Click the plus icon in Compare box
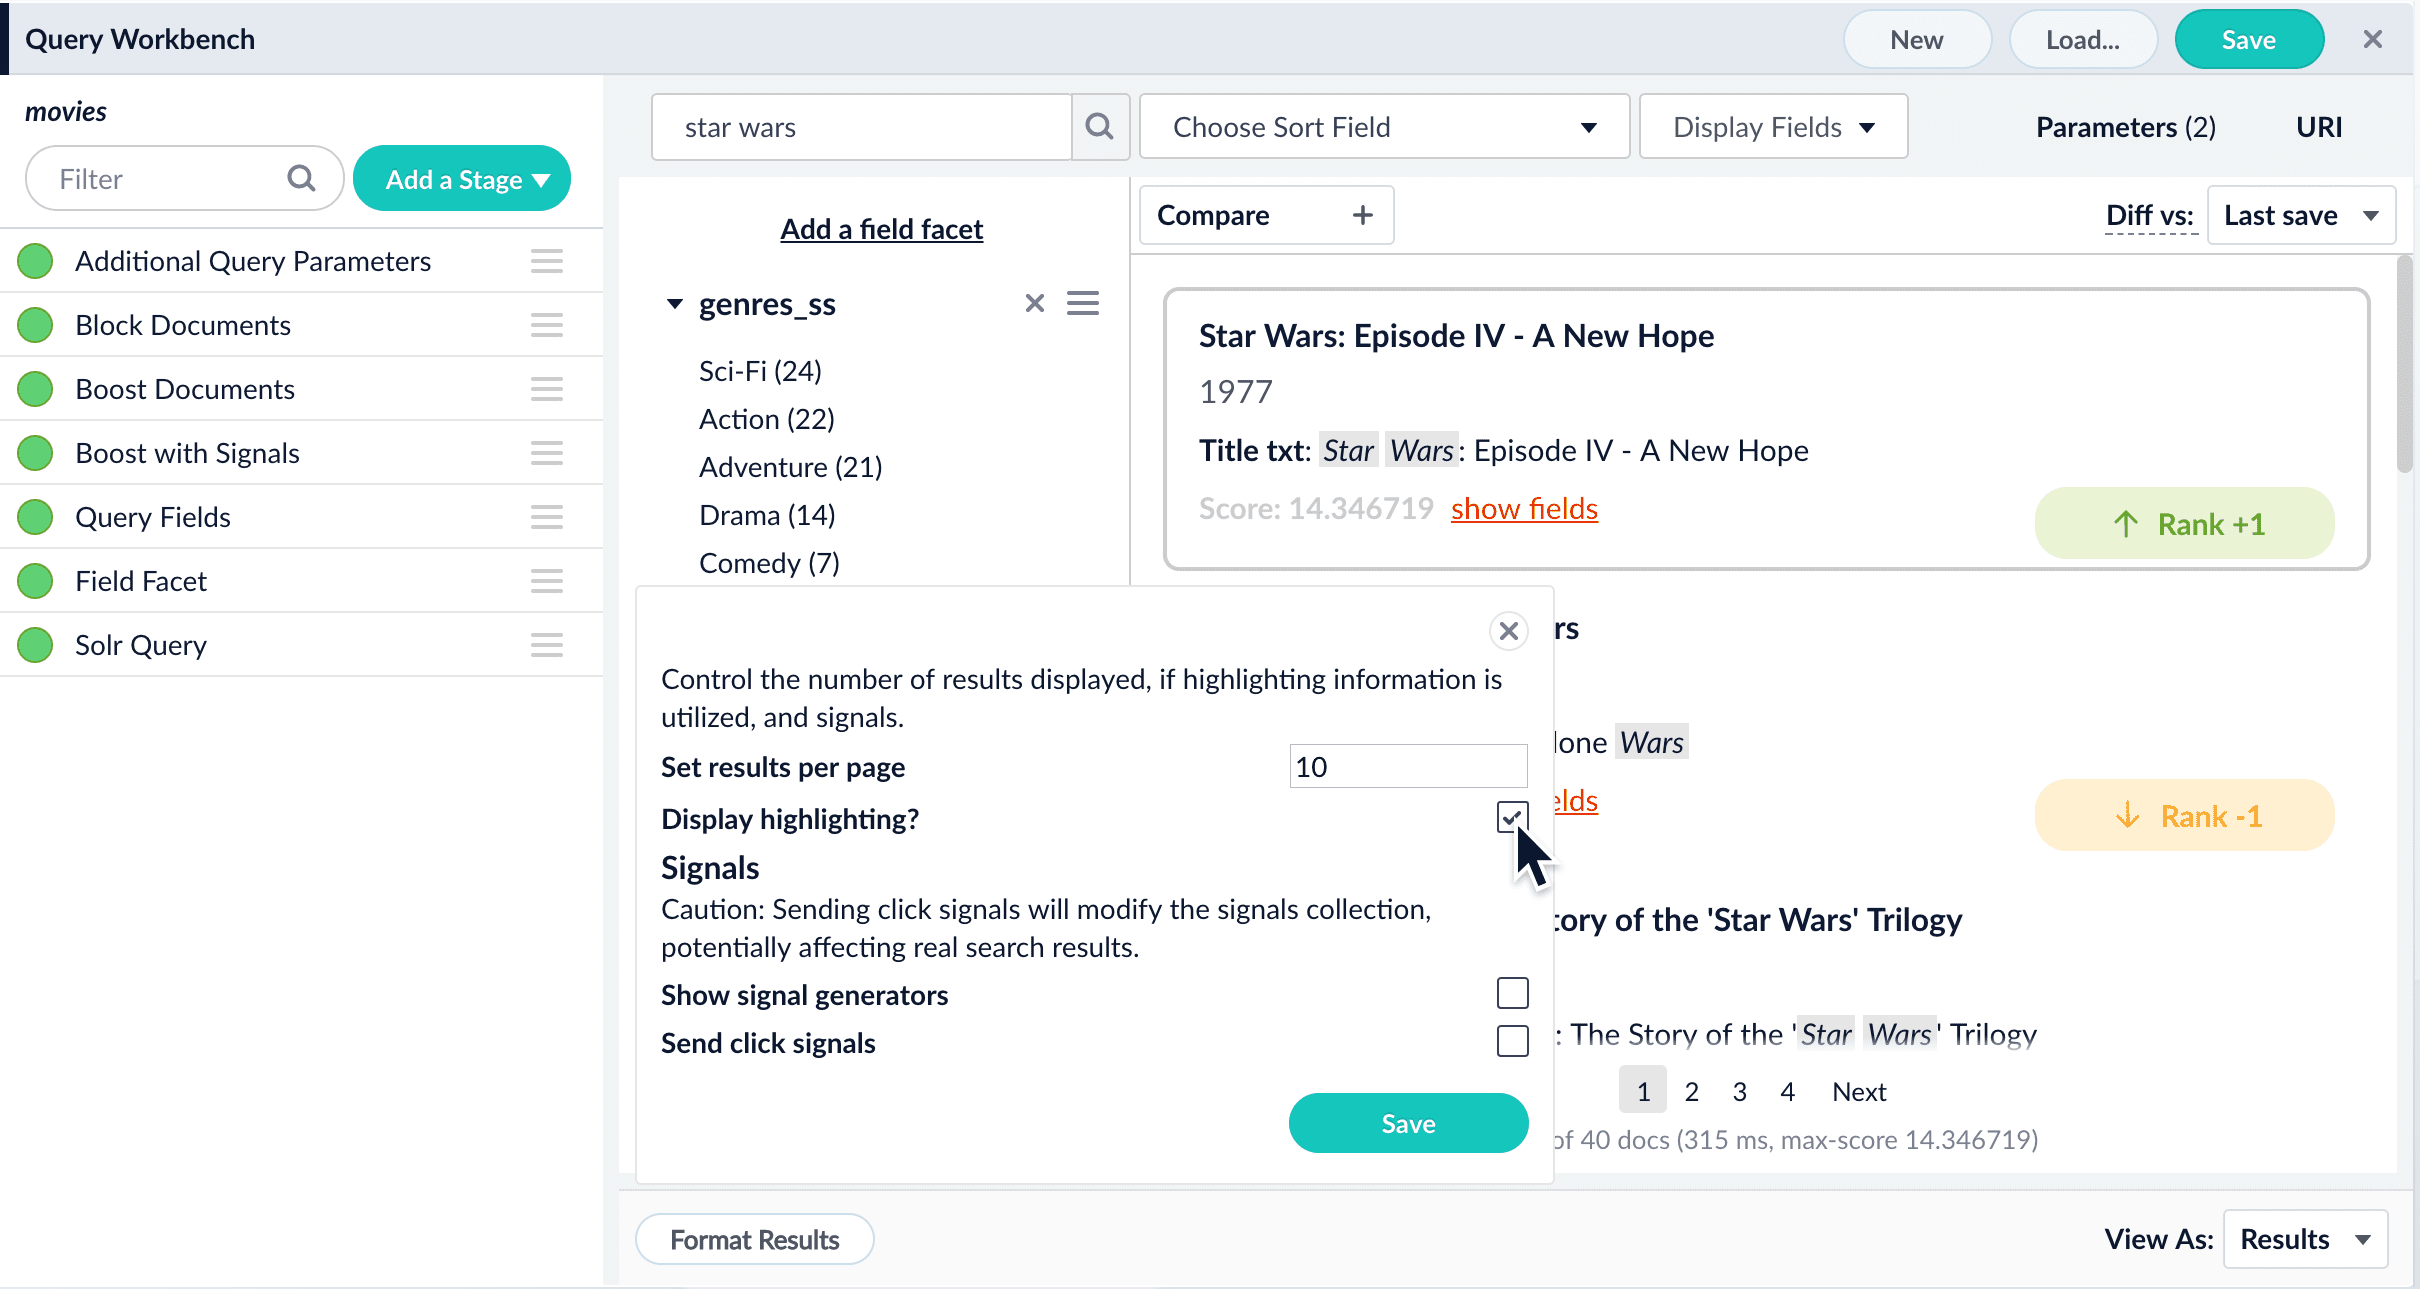Viewport: 2420px width, 1289px height. tap(1362, 215)
